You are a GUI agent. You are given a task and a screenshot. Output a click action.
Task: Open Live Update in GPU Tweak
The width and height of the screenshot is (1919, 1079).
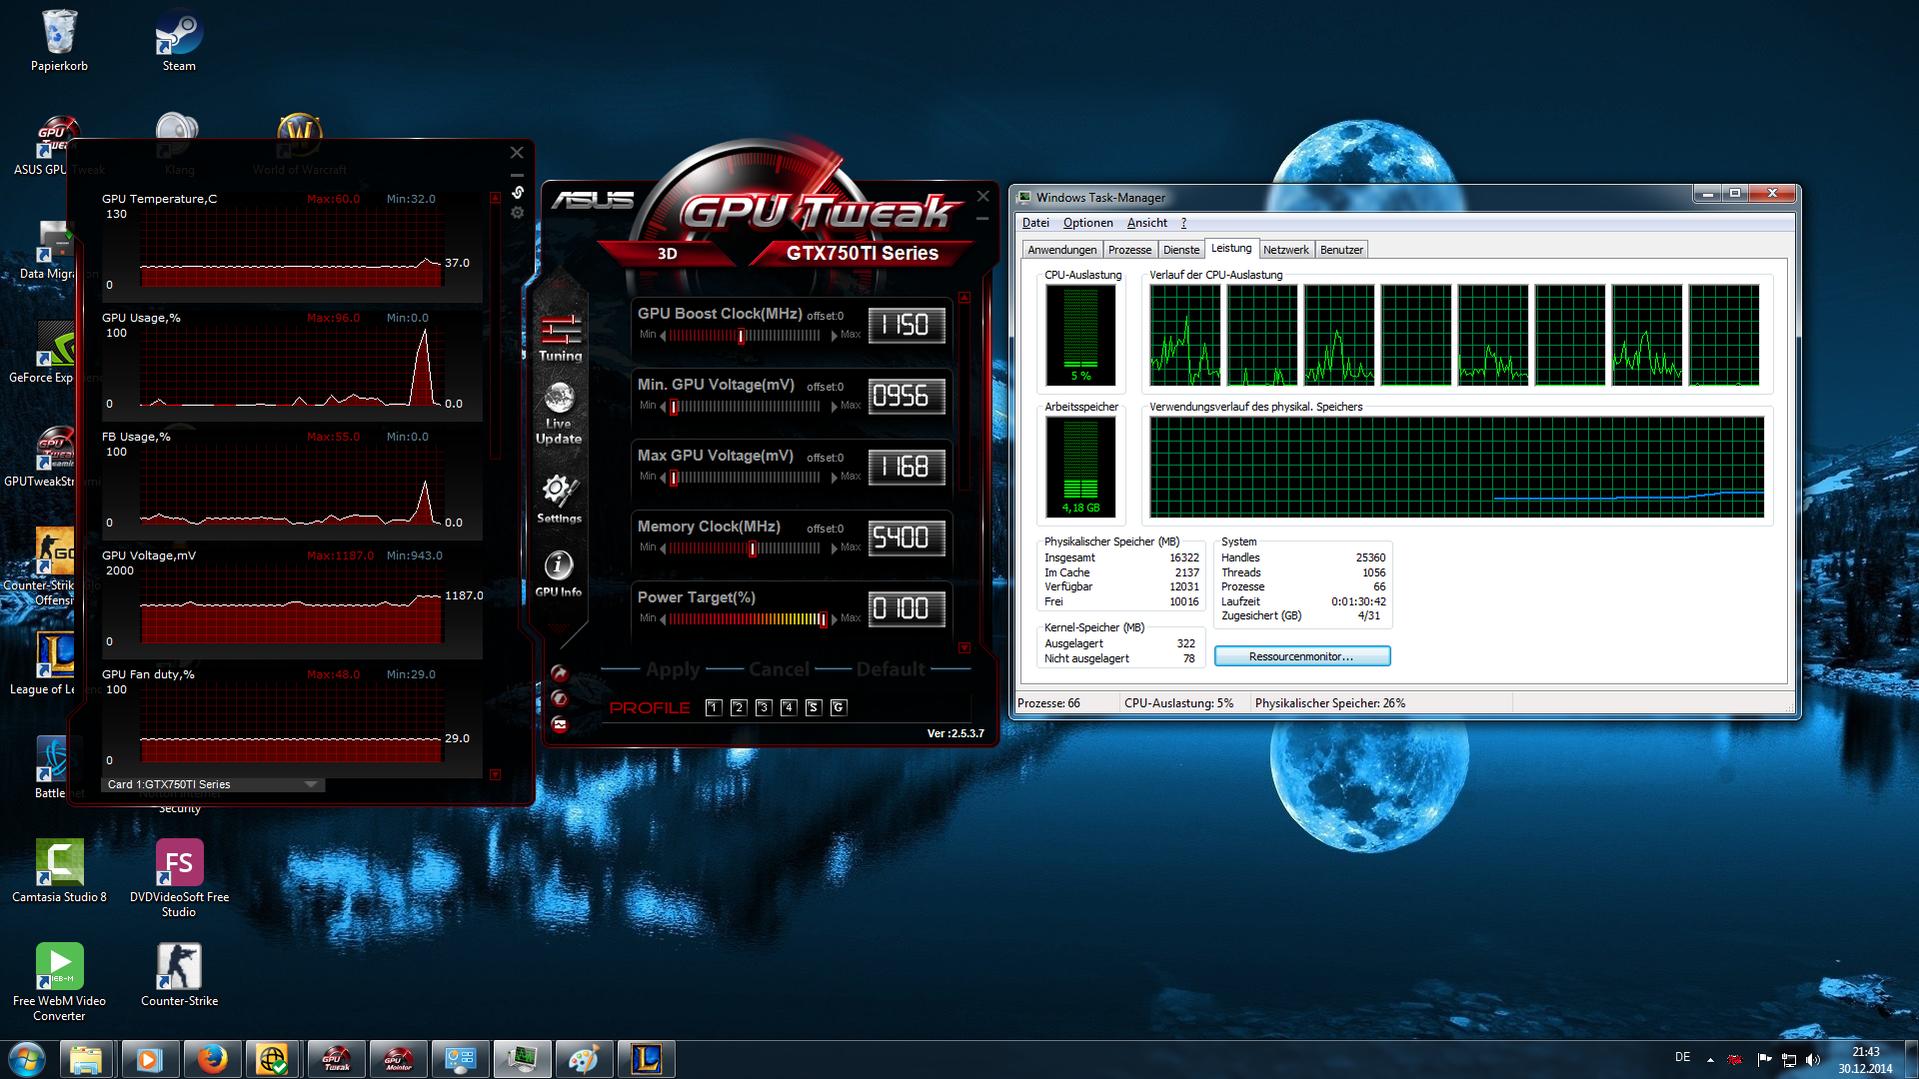(558, 413)
